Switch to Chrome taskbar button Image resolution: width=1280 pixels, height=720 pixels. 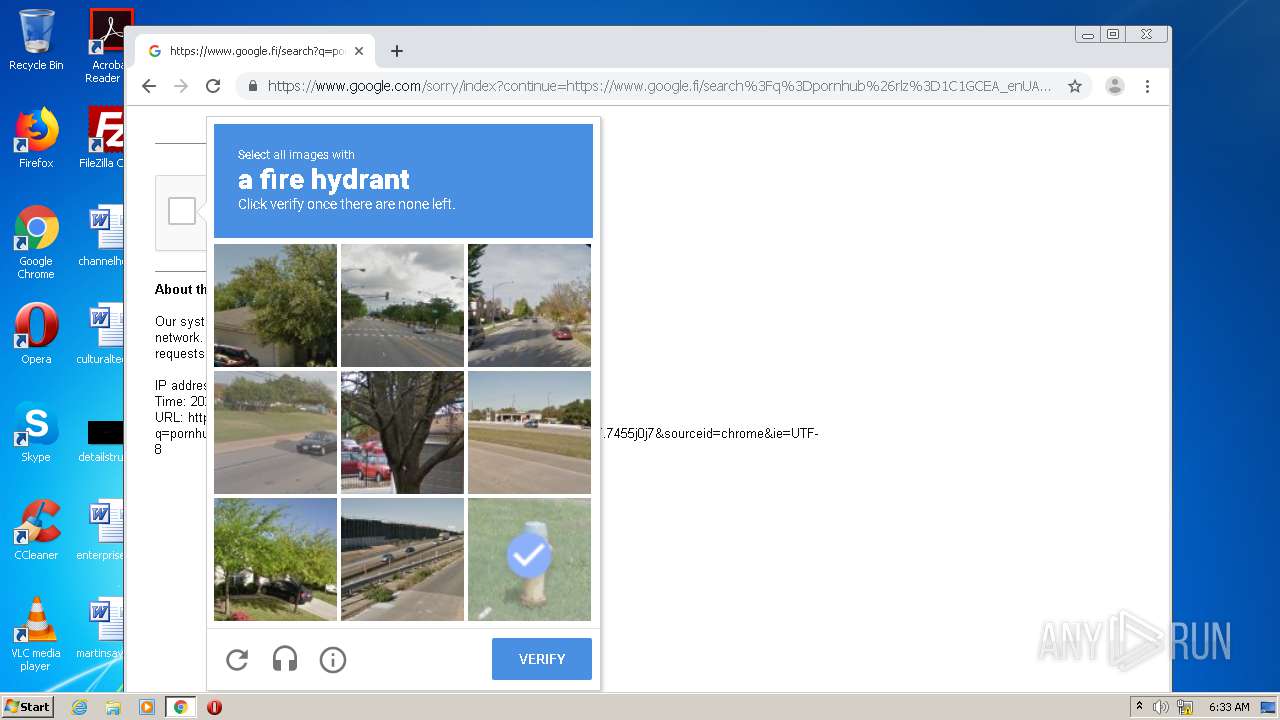tap(181, 707)
